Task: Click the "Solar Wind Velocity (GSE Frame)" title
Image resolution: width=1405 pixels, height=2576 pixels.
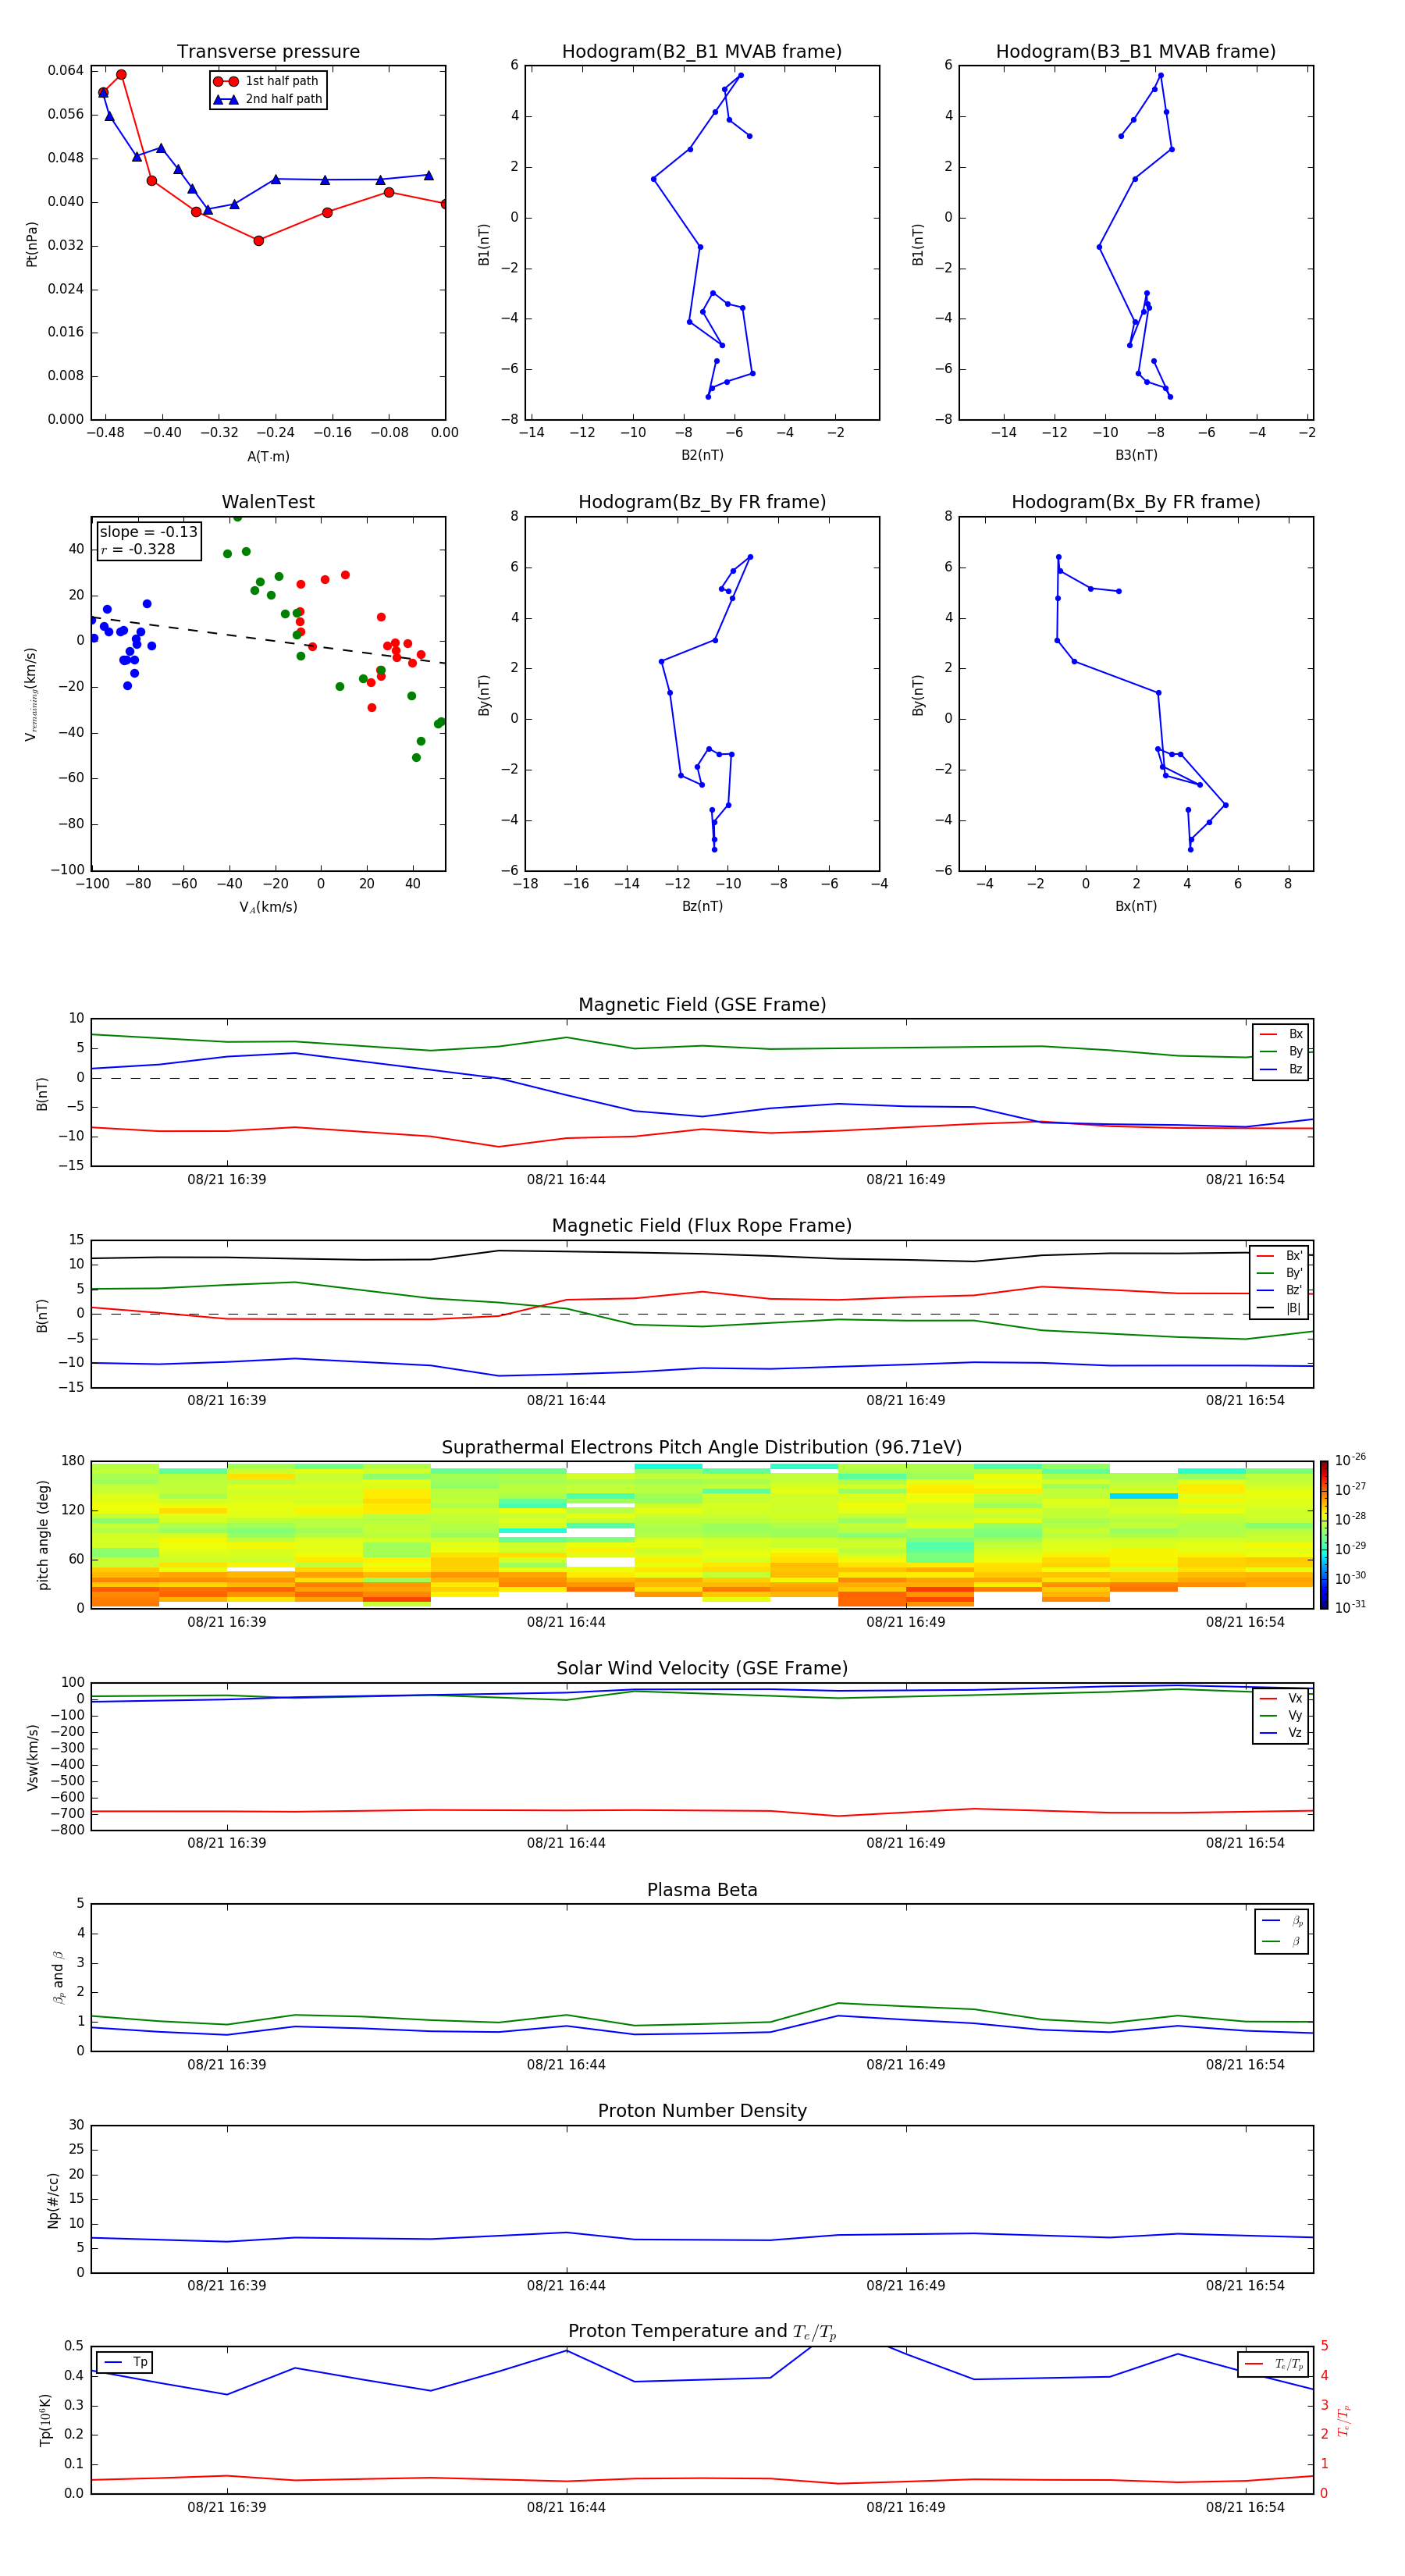Action: (x=702, y=1669)
